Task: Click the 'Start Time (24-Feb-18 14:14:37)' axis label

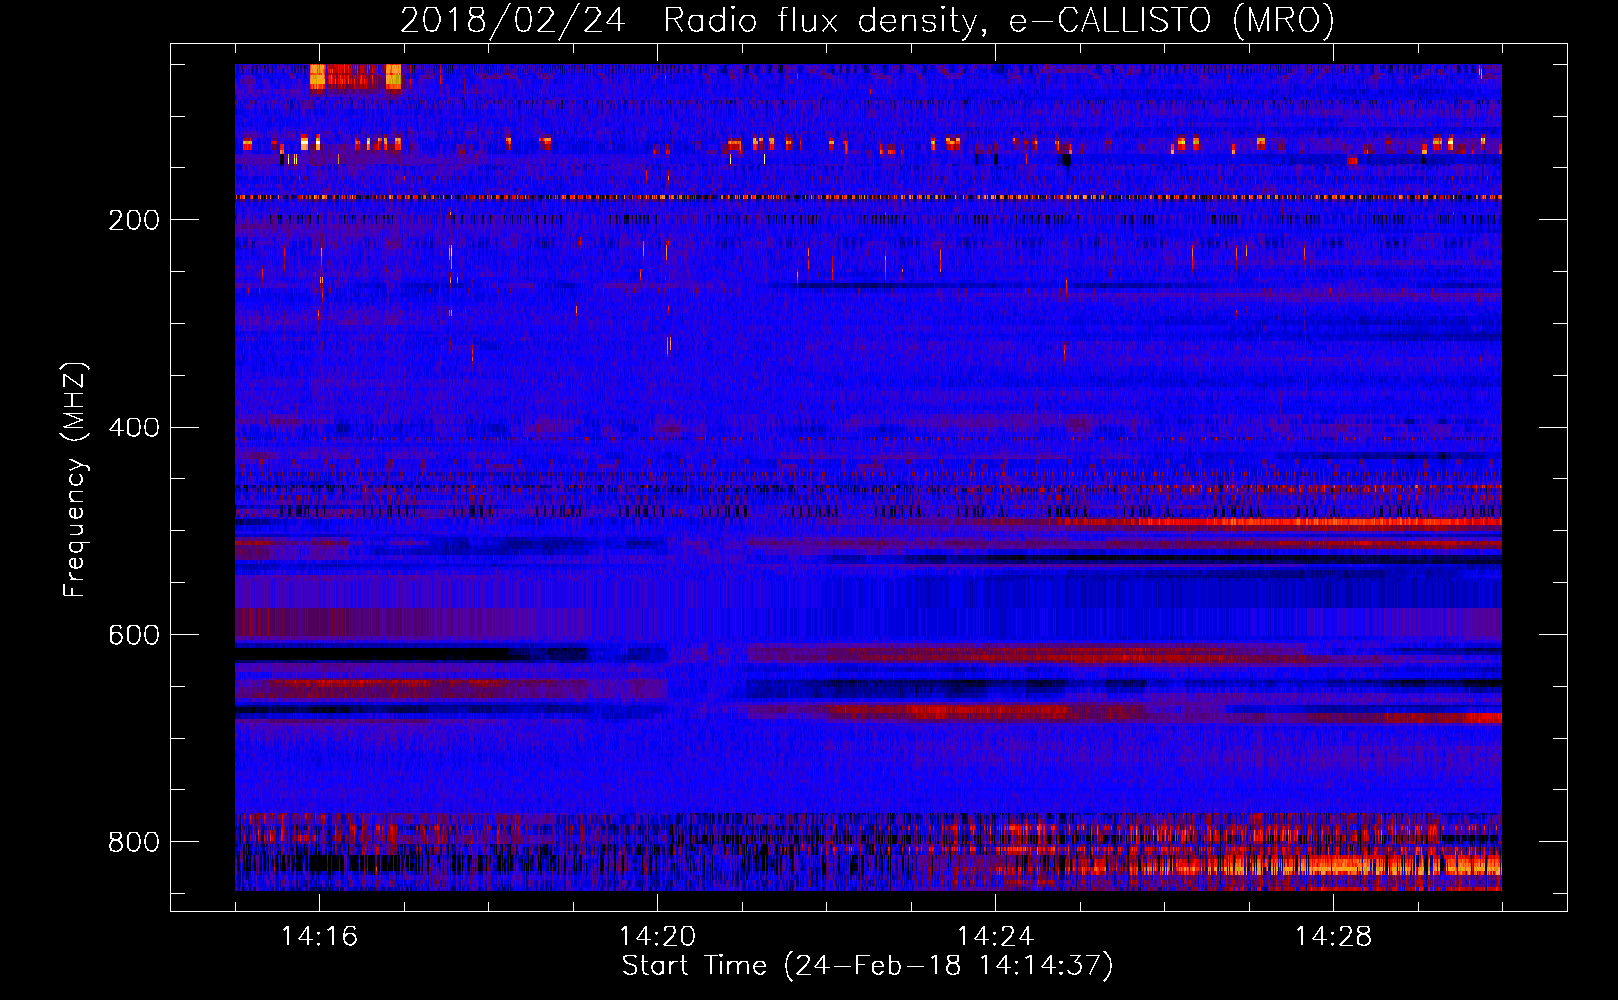Action: coord(867,966)
